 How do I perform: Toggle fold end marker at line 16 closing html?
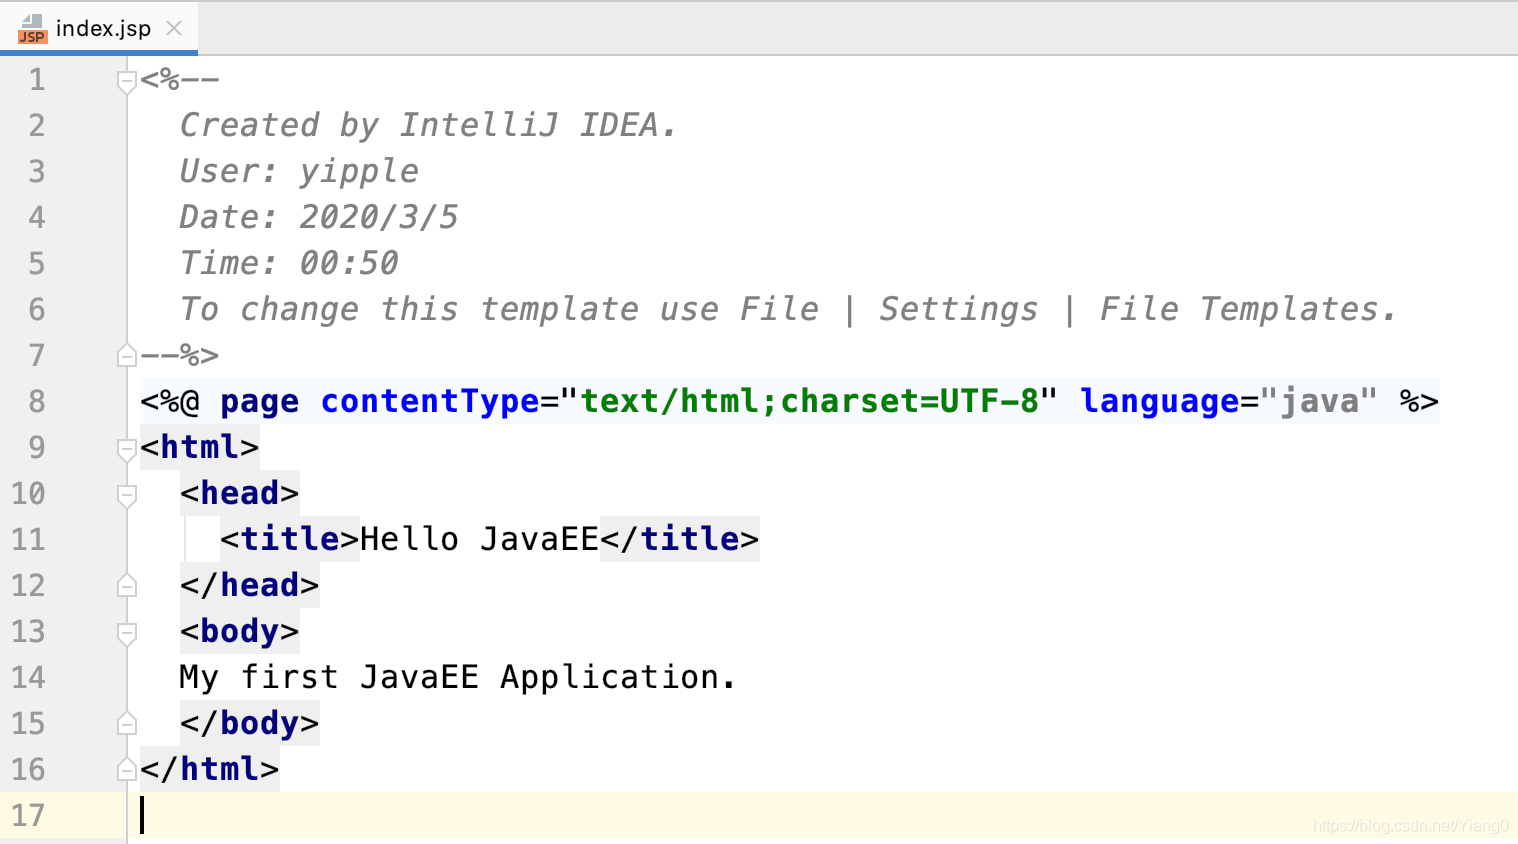pyautogui.click(x=126, y=769)
